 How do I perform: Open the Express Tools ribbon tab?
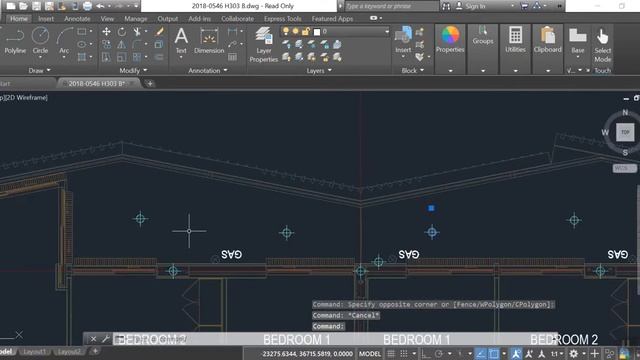282,19
